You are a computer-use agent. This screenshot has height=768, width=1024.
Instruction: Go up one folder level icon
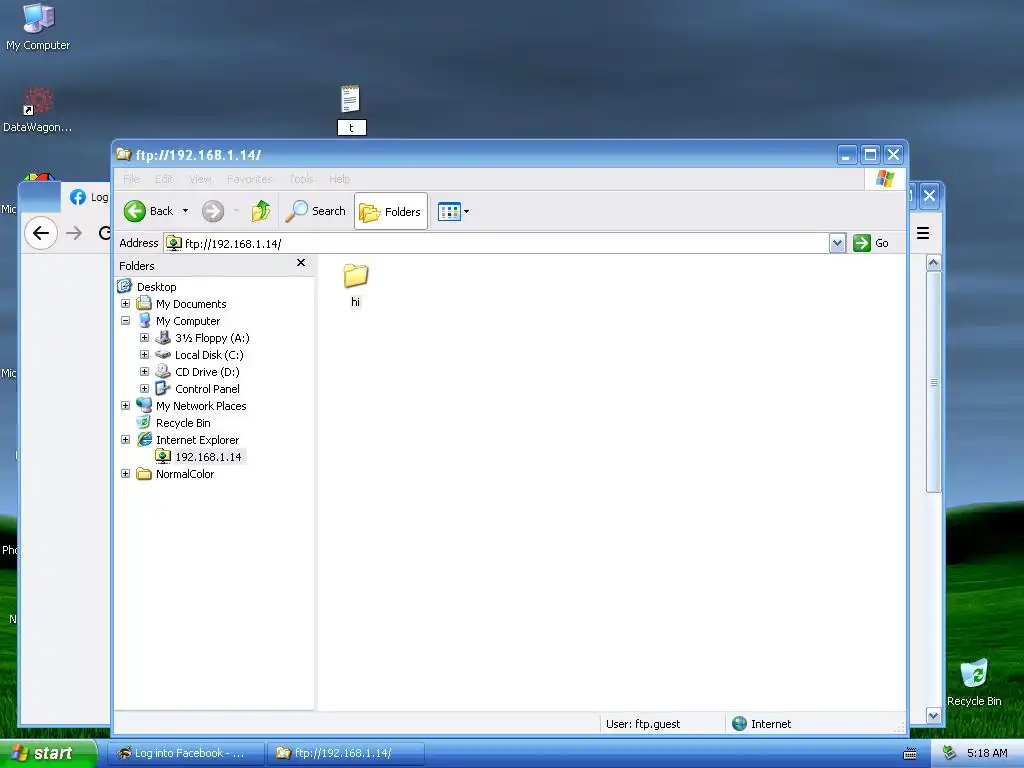tap(261, 211)
